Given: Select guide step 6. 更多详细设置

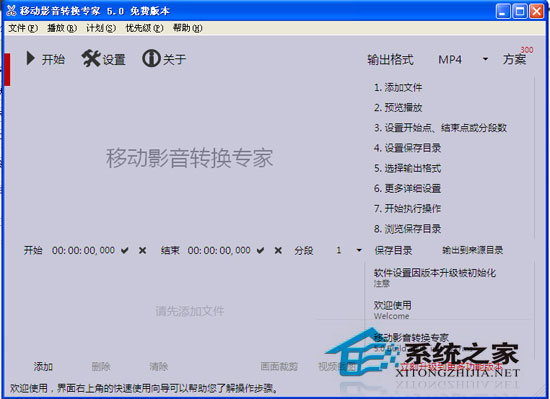Looking at the screenshot, I should [x=408, y=188].
